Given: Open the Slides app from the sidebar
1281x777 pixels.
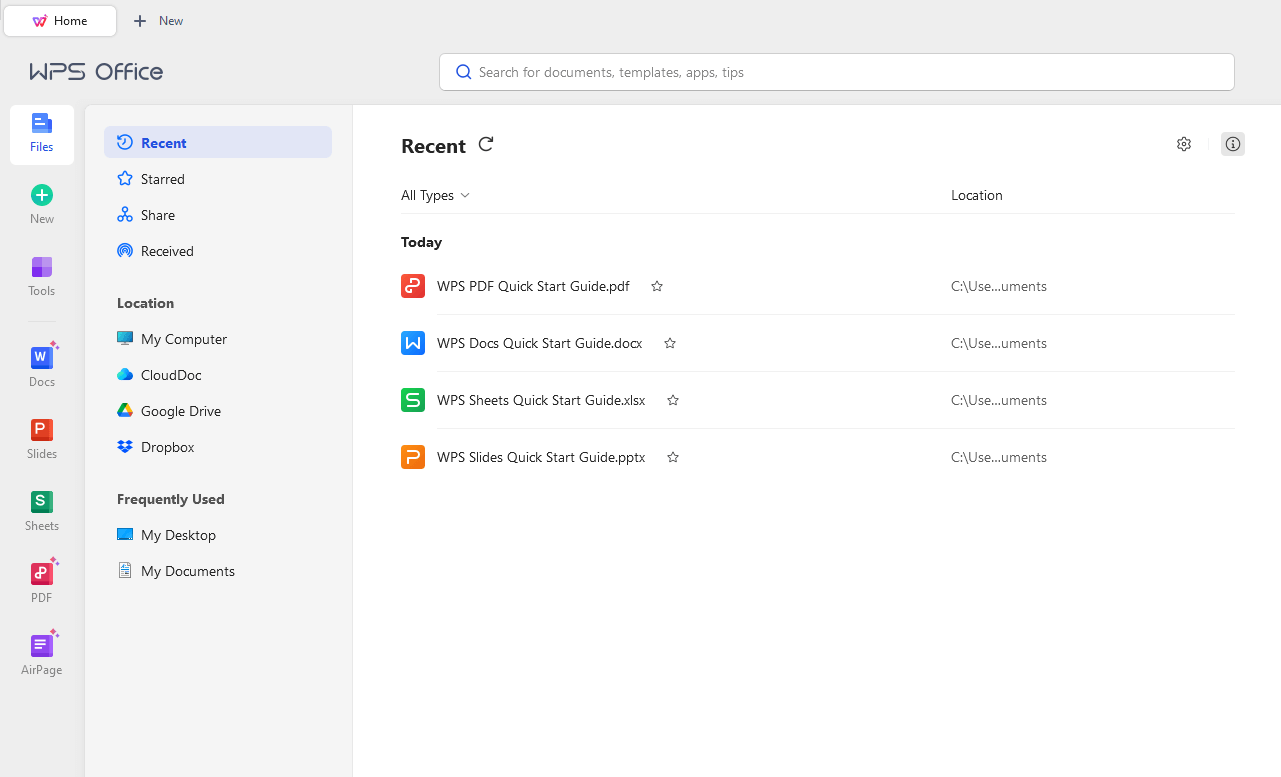Looking at the screenshot, I should coord(41,436).
